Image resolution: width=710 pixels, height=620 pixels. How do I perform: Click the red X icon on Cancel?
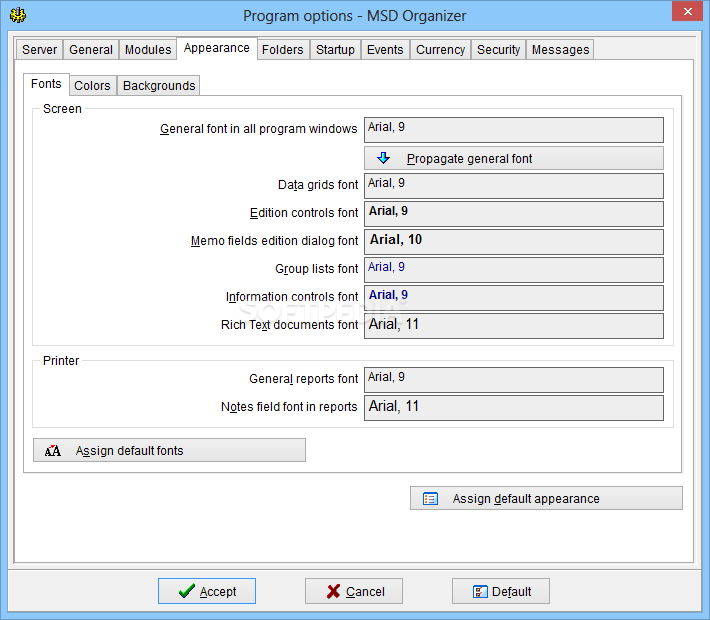coord(333,591)
